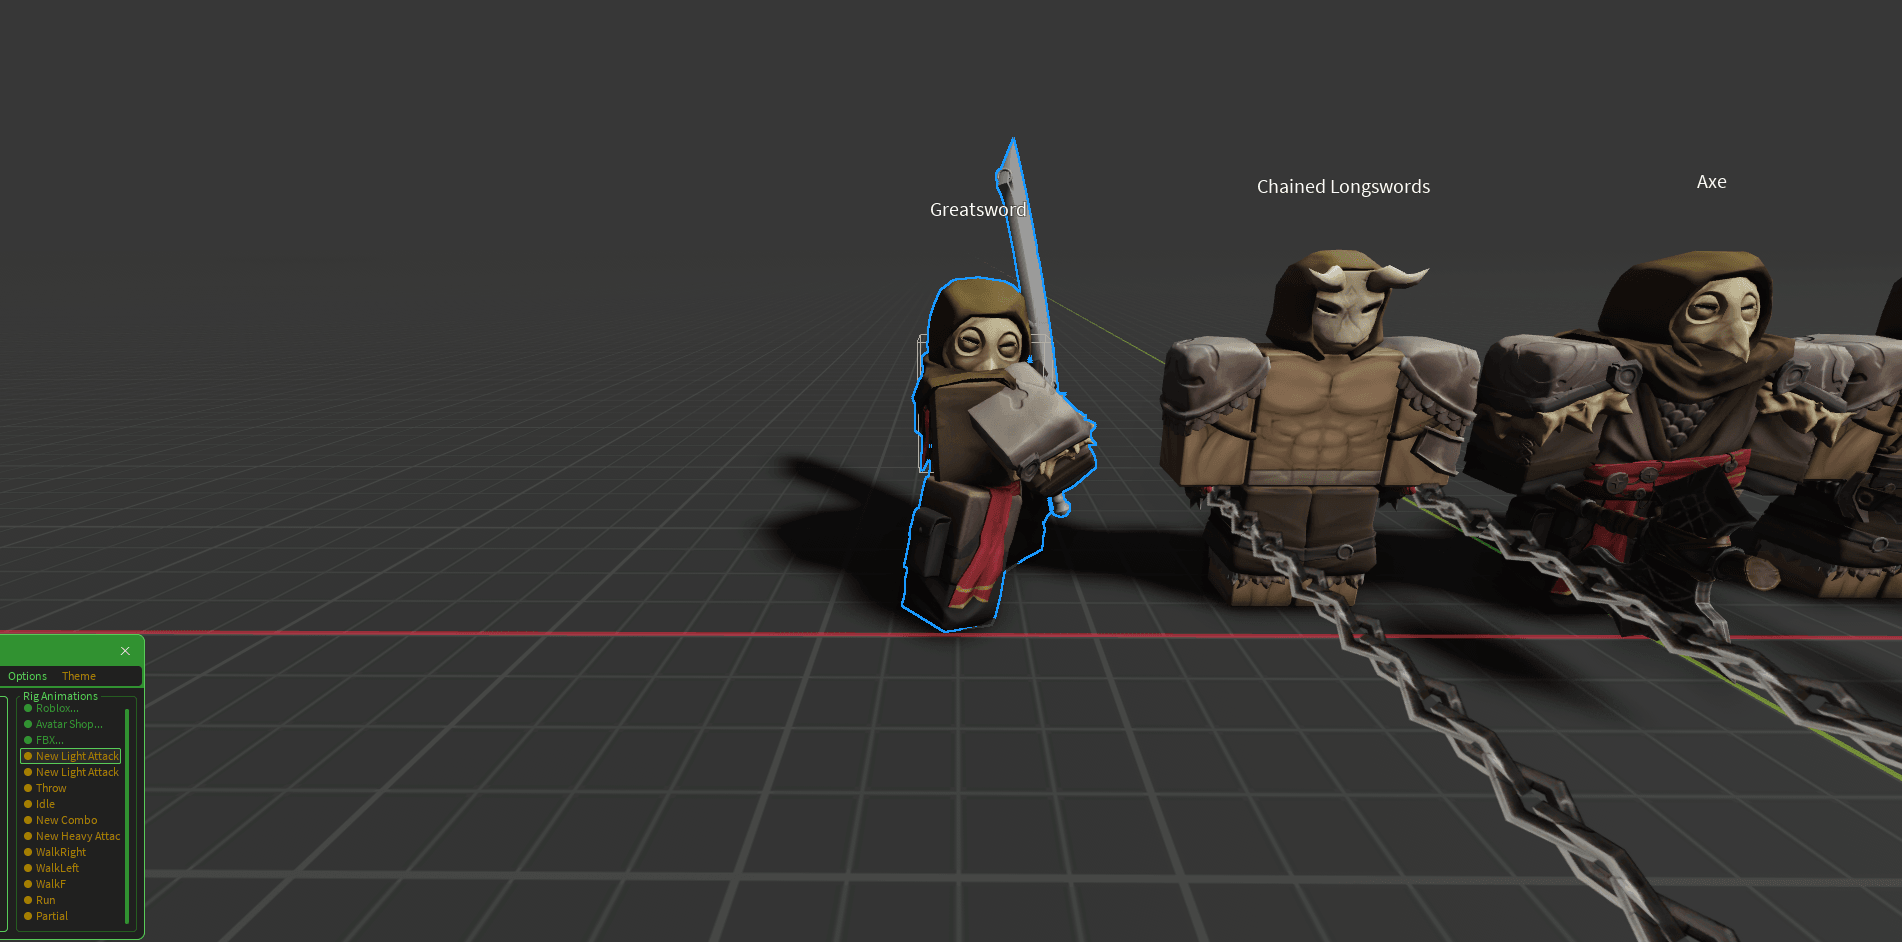Click the Greatsword name label

click(978, 210)
